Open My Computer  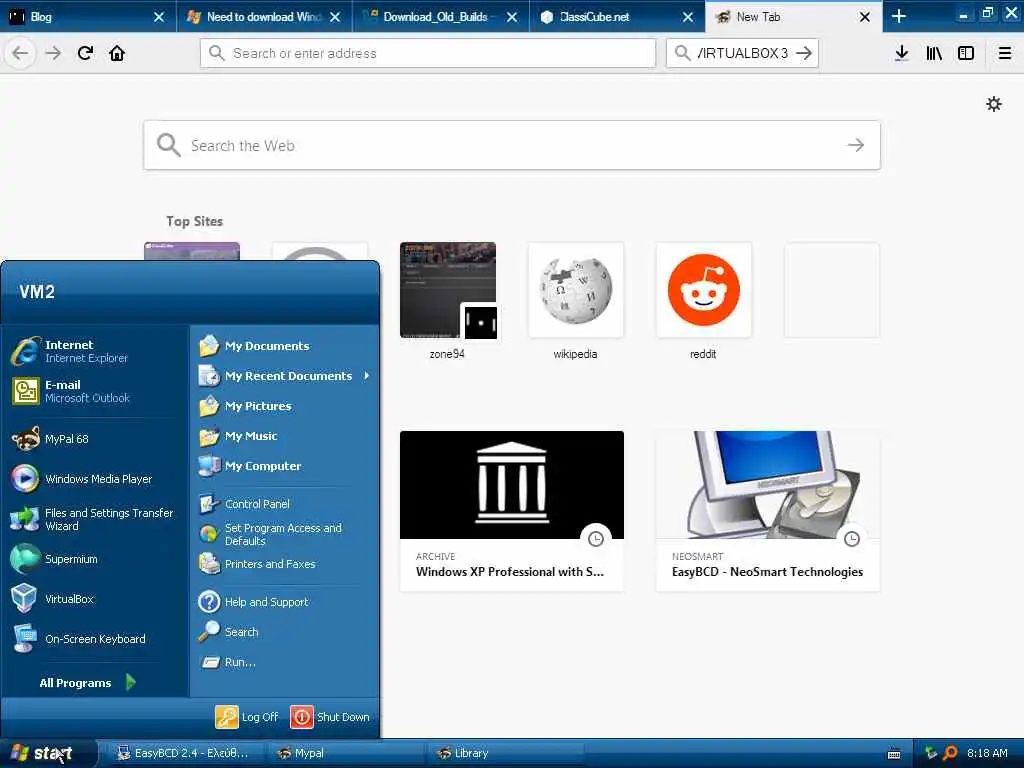coord(285,466)
